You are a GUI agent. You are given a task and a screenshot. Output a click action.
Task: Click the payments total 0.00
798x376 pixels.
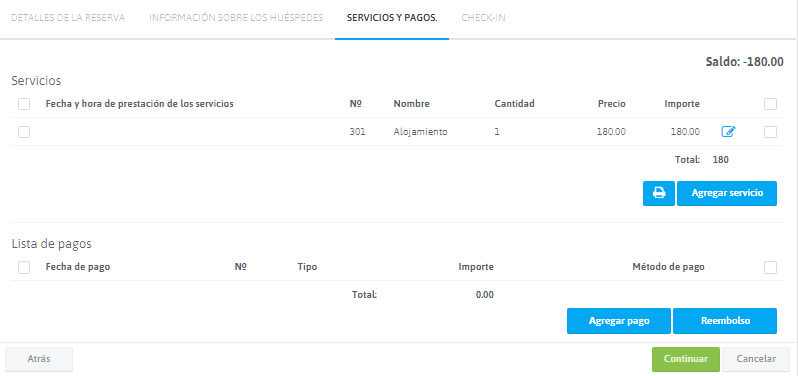(484, 295)
